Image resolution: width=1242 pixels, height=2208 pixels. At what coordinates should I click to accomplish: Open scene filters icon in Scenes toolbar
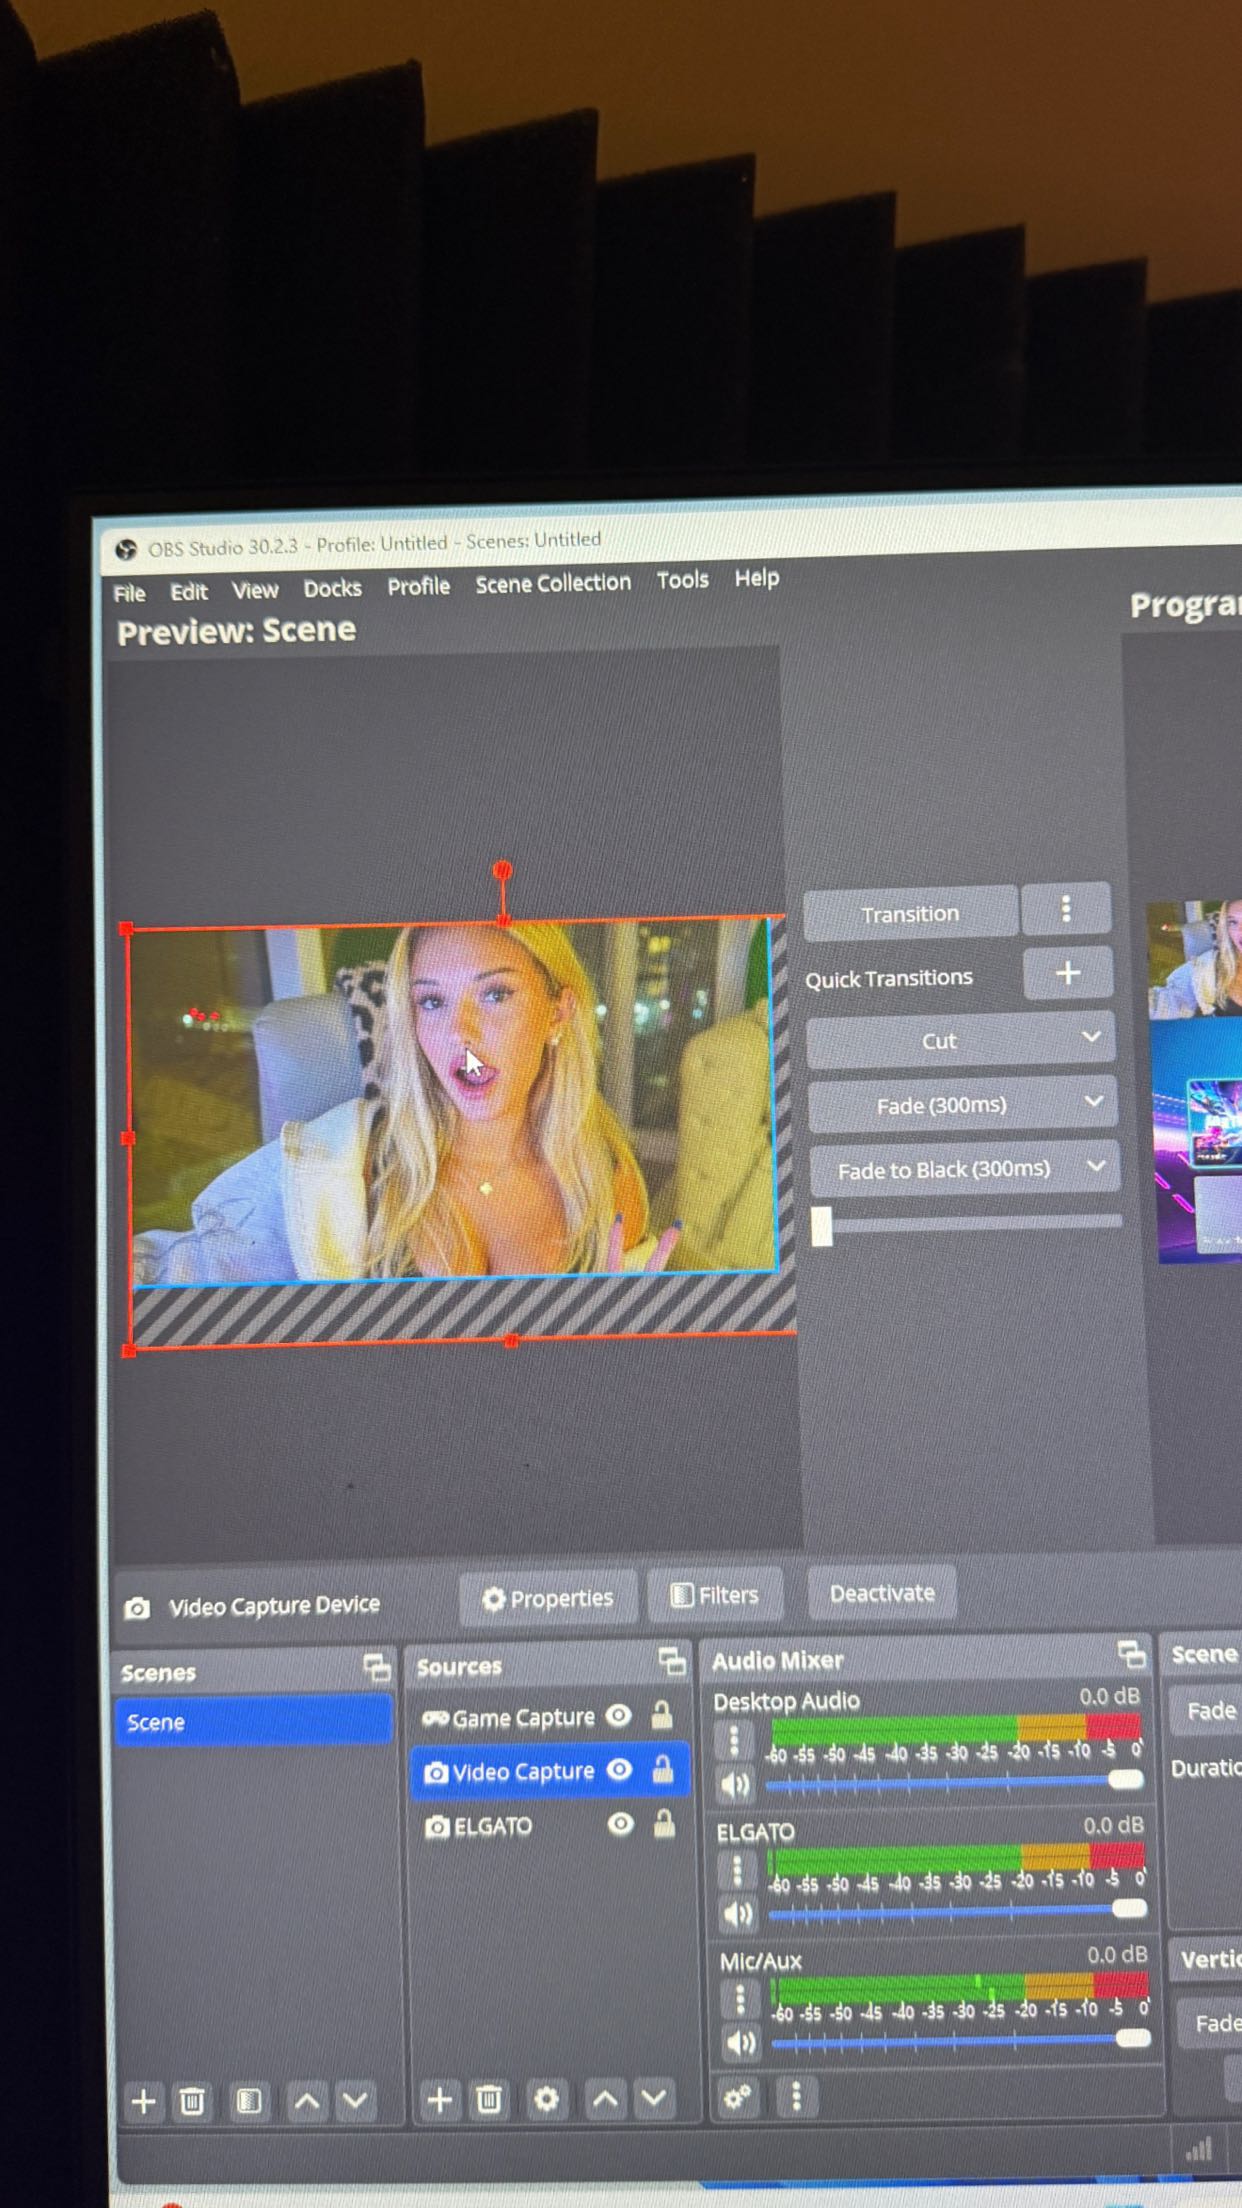pos(248,2101)
